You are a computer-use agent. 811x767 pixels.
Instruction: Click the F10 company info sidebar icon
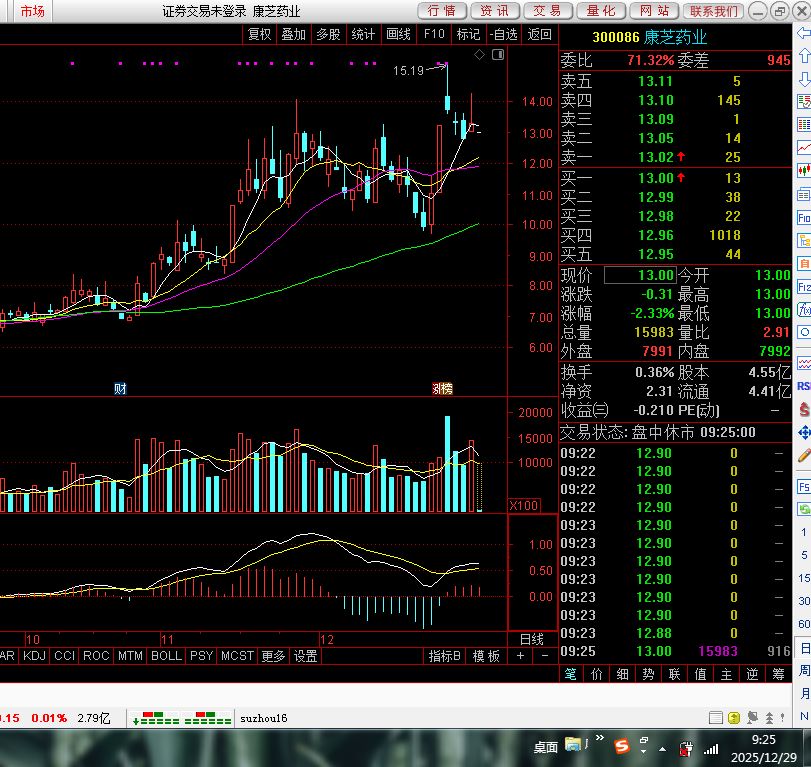[804, 218]
